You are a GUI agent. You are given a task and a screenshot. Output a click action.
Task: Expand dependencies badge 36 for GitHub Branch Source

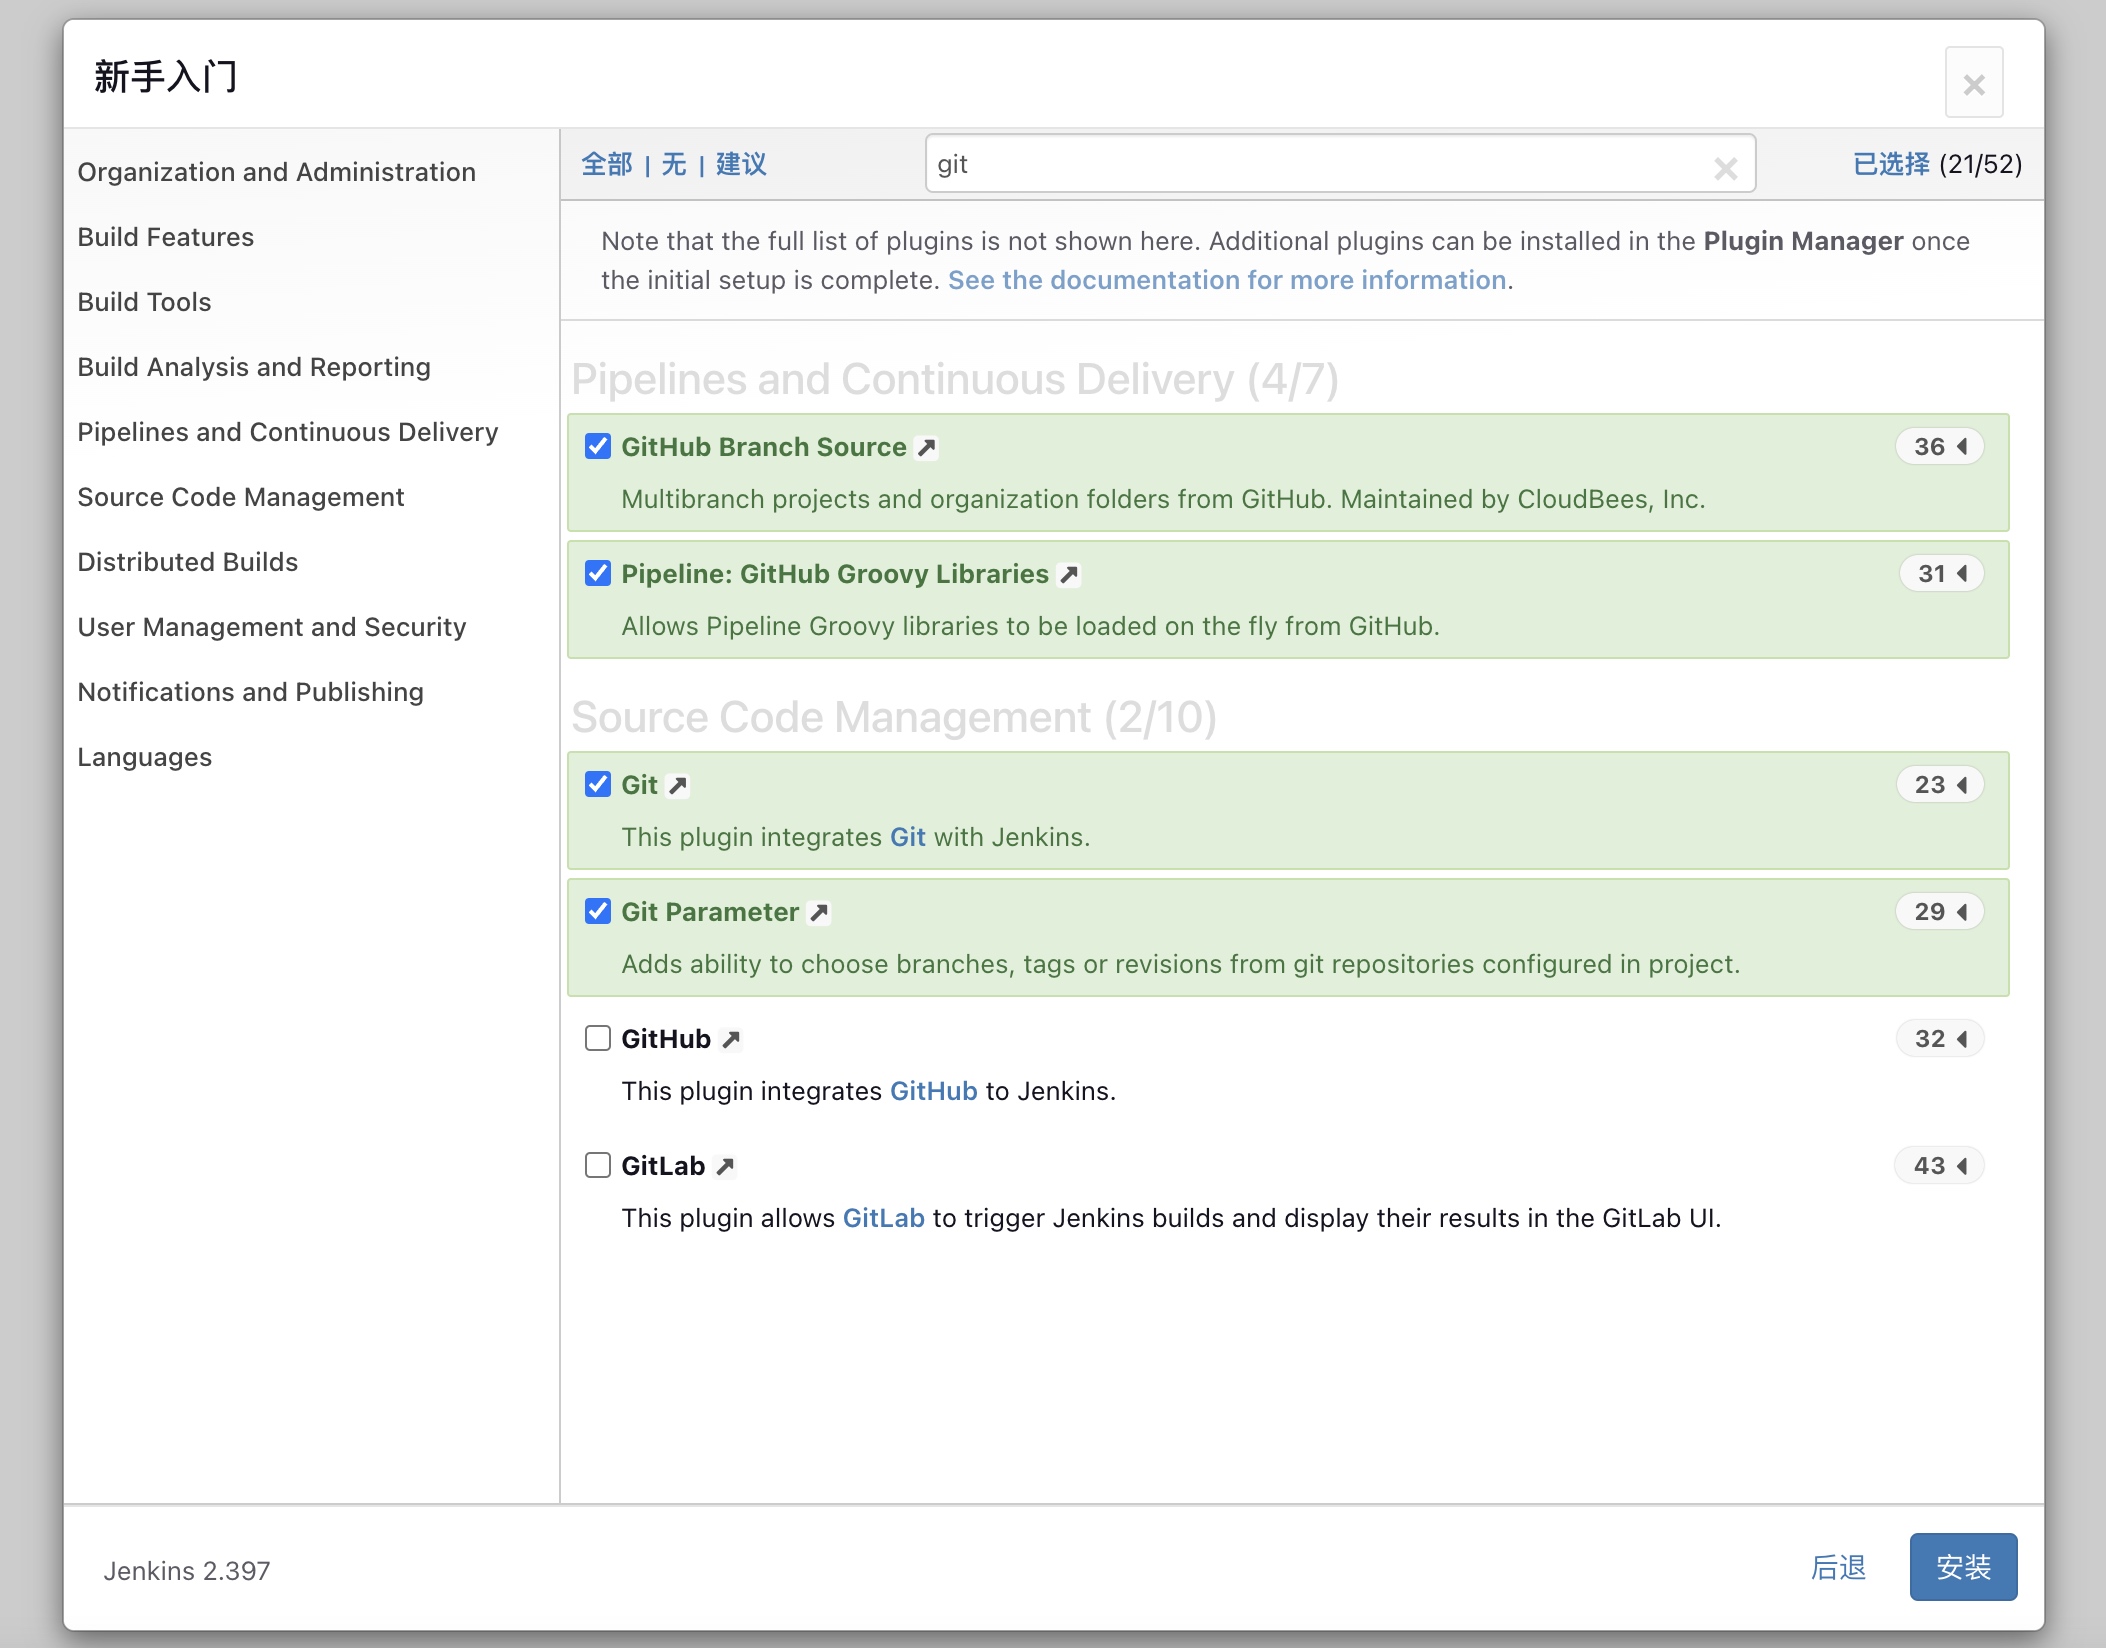(1939, 446)
